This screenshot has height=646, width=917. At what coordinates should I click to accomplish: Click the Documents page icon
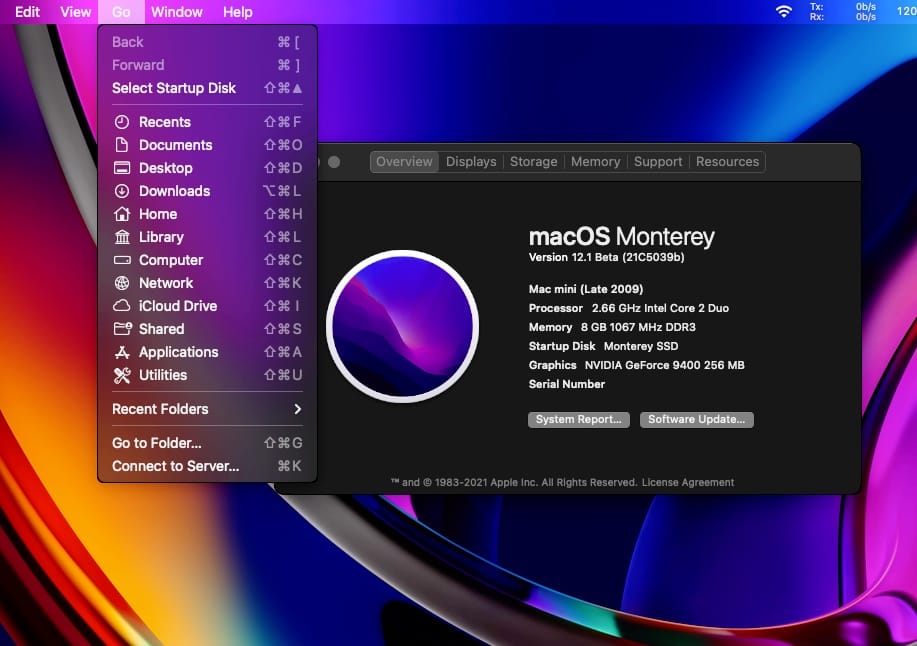122,145
